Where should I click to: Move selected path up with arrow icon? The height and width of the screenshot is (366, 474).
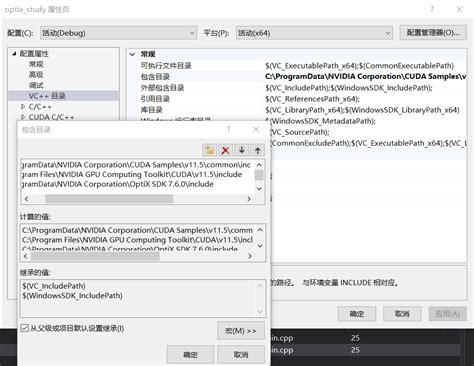(257, 150)
